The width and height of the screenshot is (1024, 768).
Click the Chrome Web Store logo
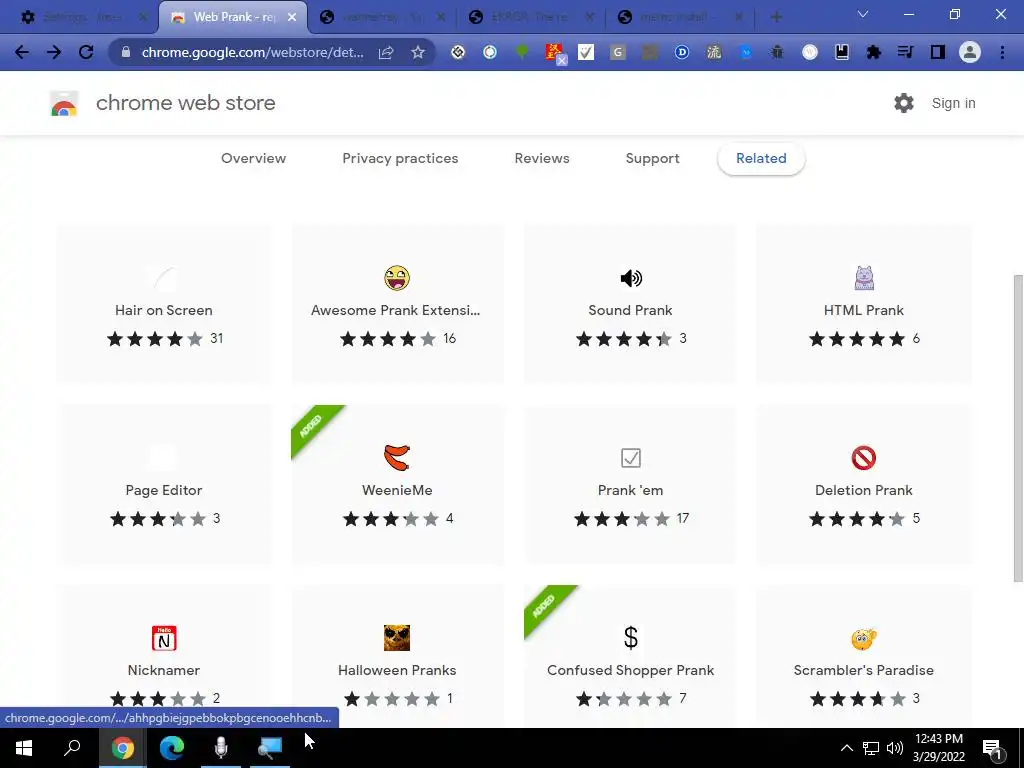tap(64, 103)
